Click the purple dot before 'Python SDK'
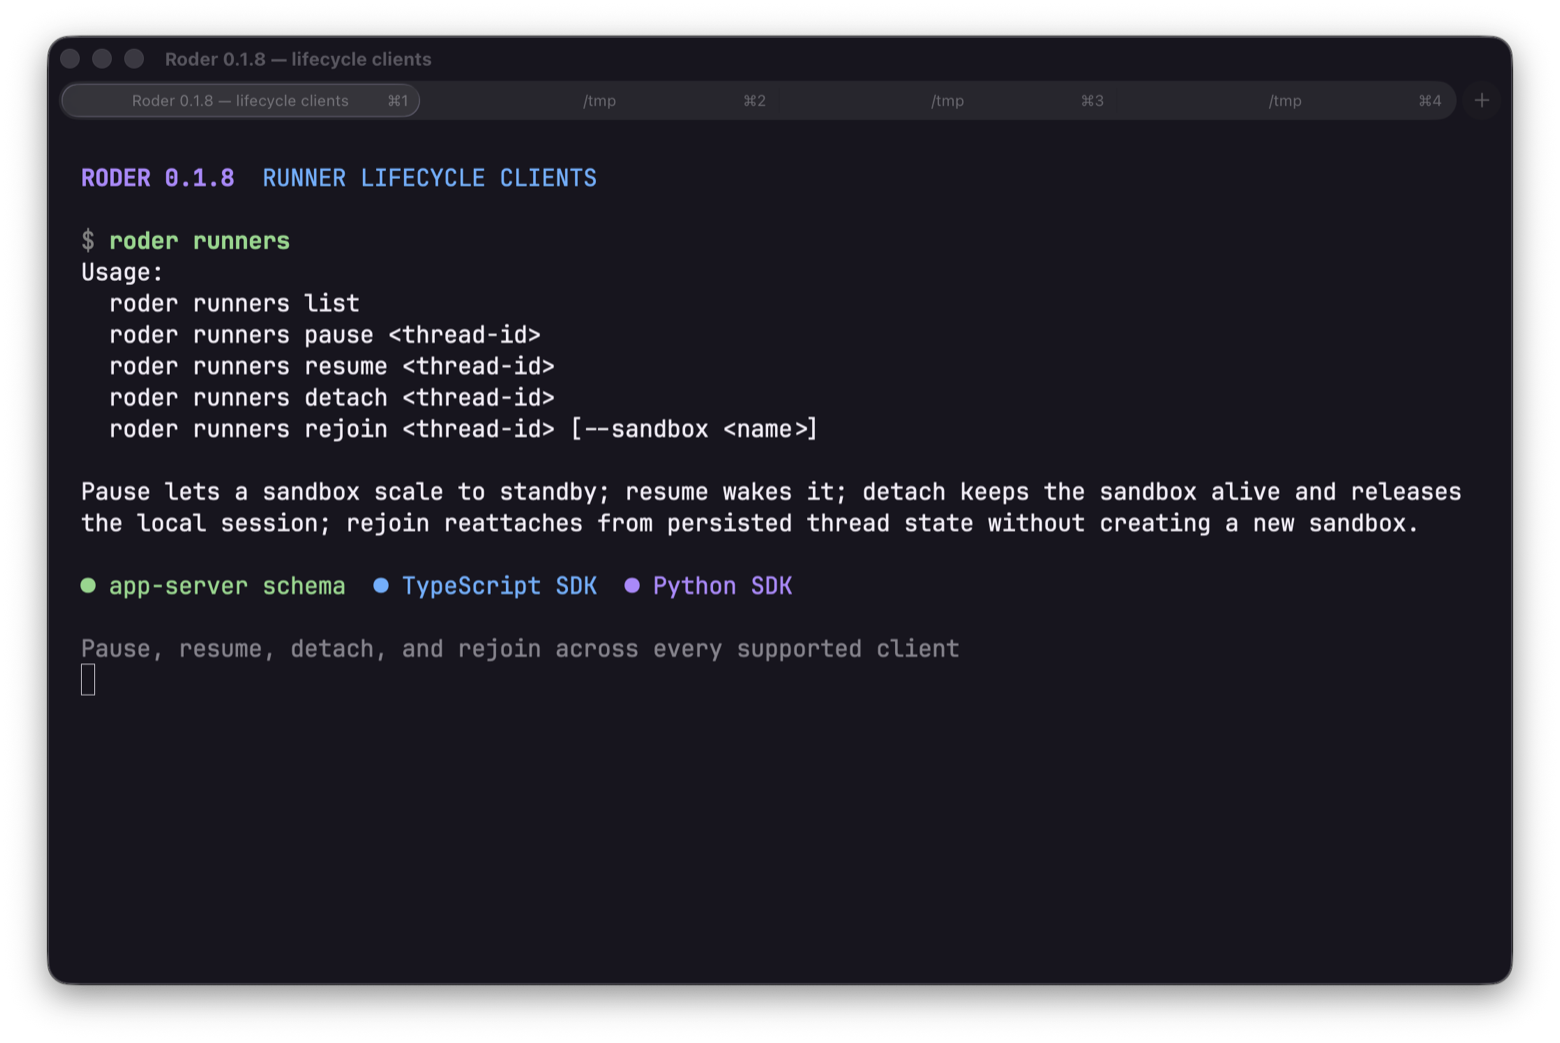The image size is (1560, 1043). pos(632,586)
